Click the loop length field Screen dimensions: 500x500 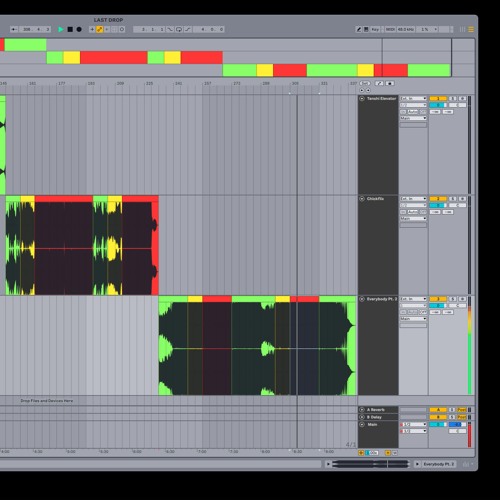click(209, 29)
